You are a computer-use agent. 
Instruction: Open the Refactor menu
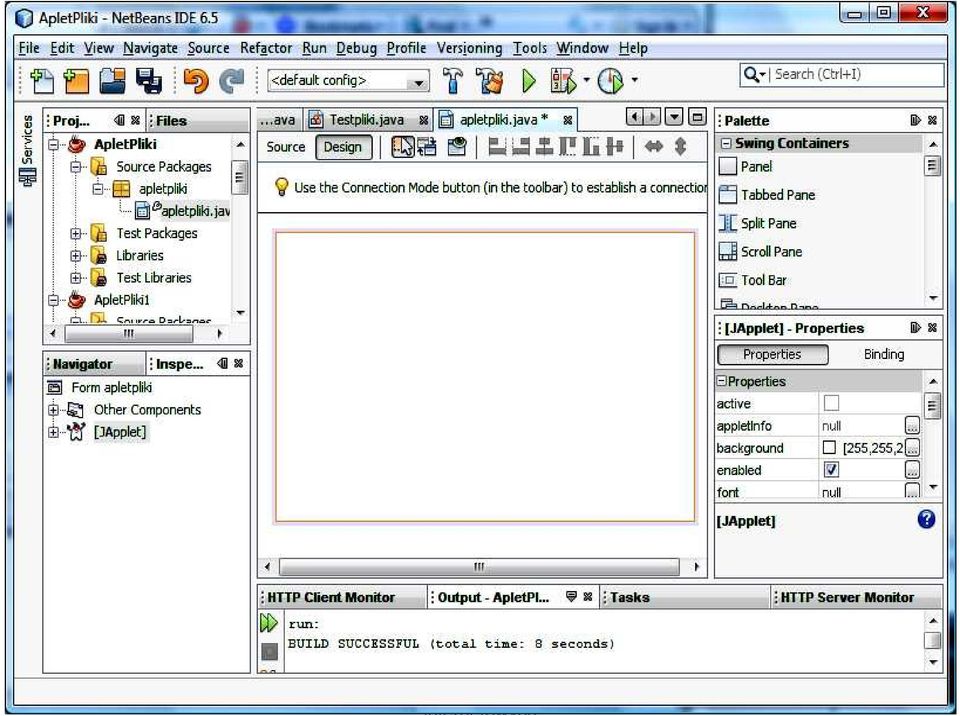(x=266, y=48)
